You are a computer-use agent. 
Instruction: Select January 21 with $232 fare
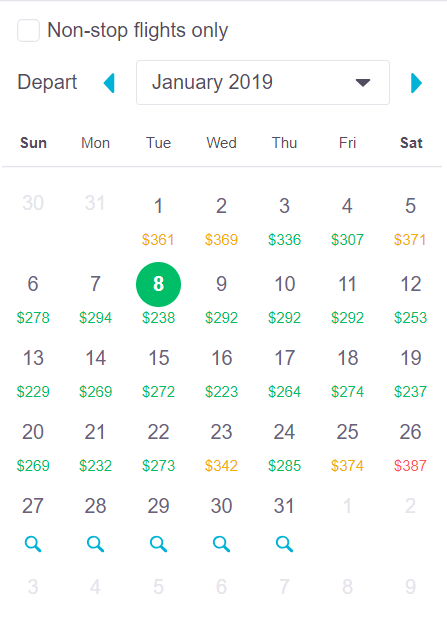pyautogui.click(x=95, y=447)
